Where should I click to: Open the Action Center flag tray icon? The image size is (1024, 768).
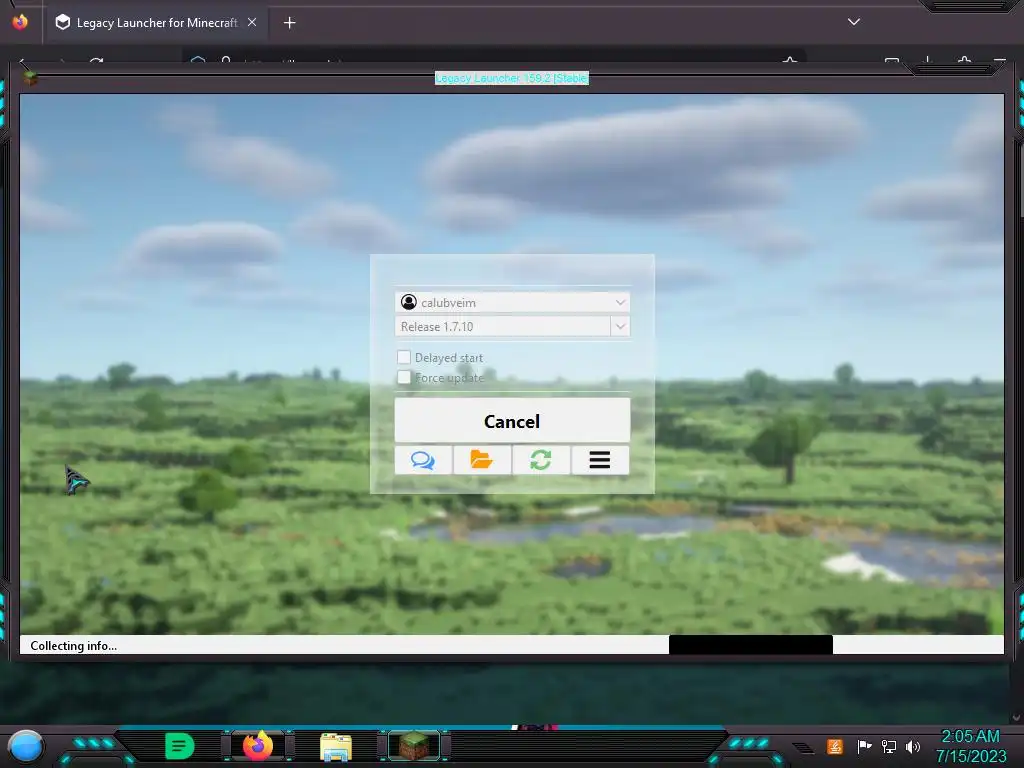click(864, 746)
